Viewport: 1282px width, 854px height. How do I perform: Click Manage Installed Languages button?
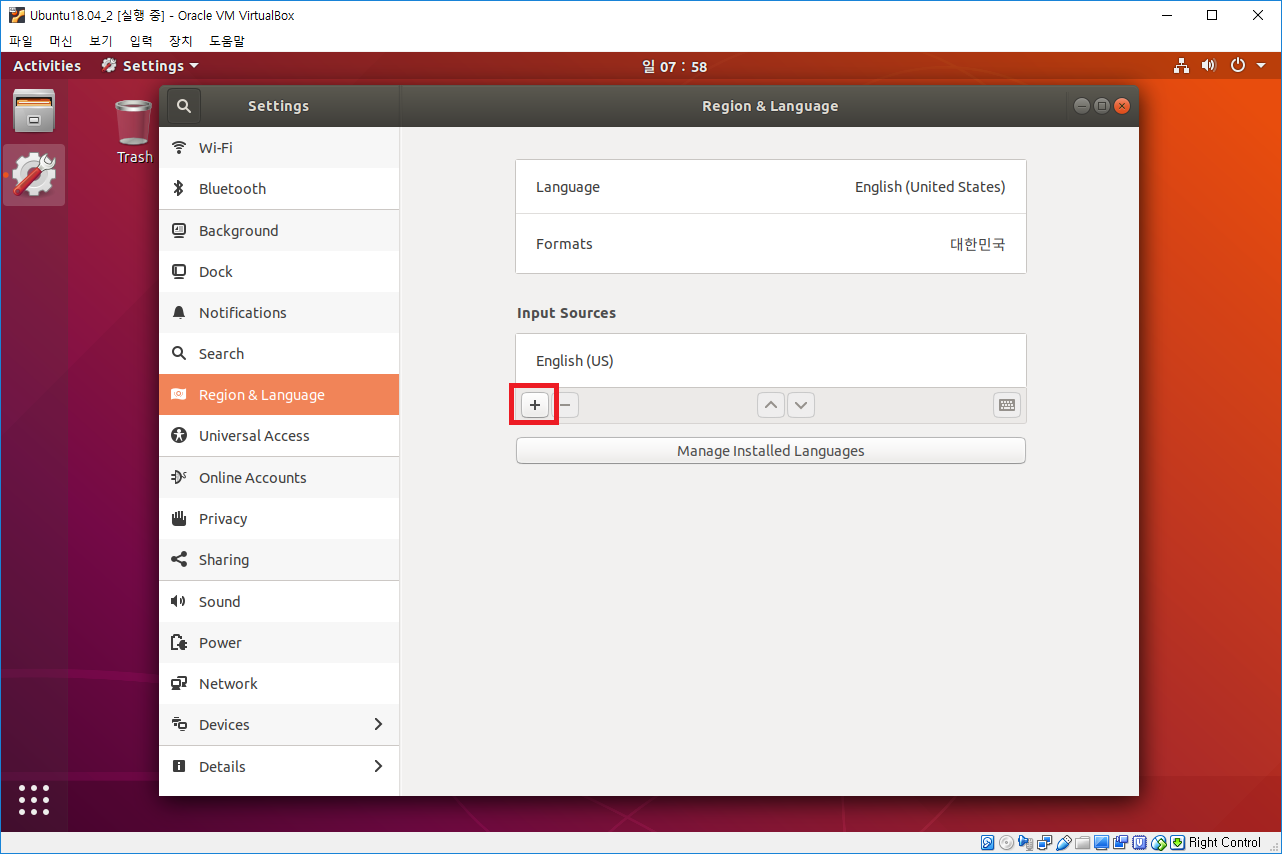coord(771,451)
